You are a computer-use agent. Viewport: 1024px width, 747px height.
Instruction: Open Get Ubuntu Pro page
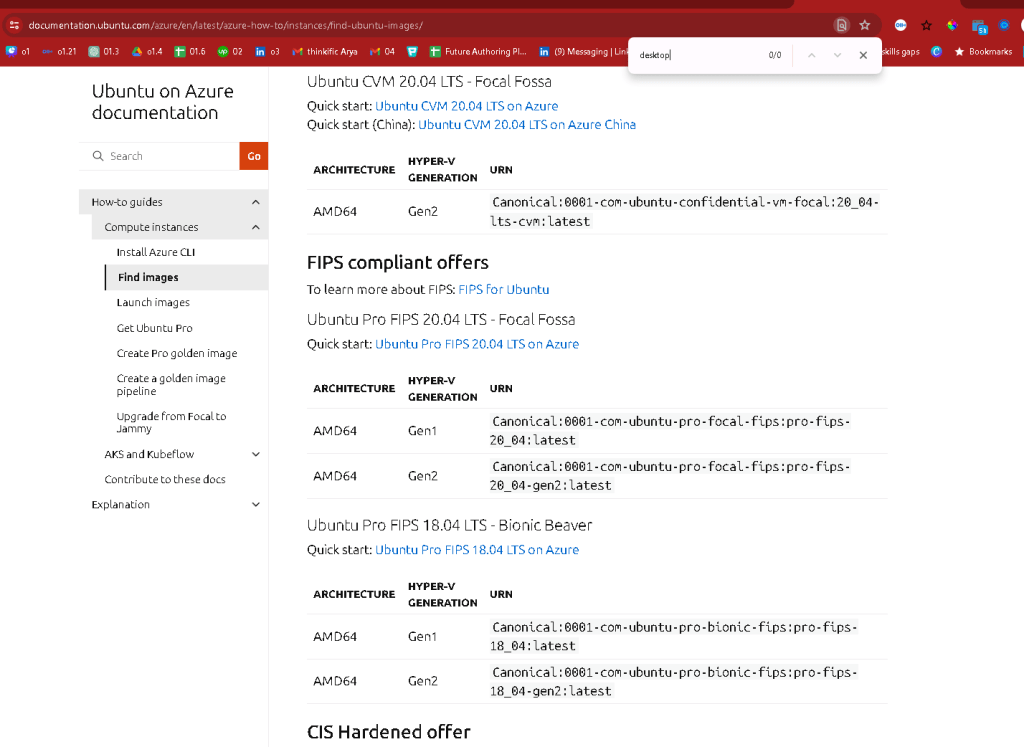155,328
